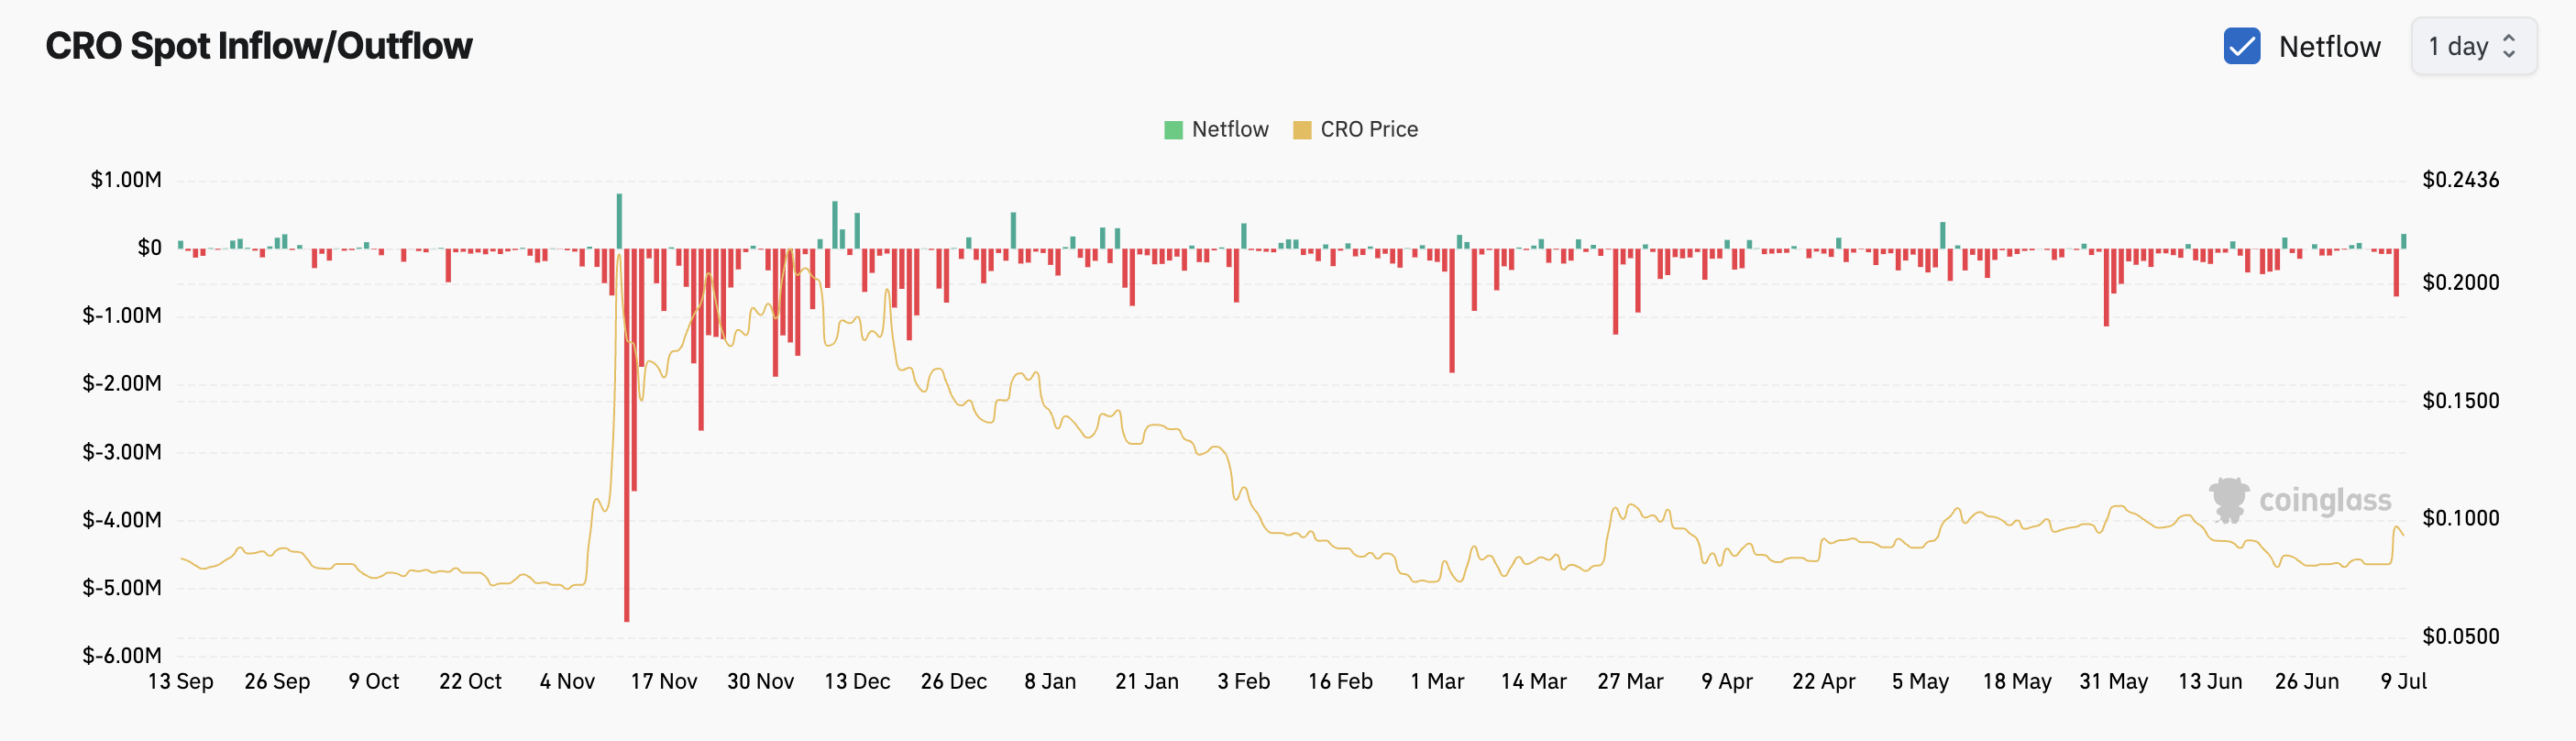Toggle the yellow CRO Price legend swatch
Viewport: 2576px width, 741px height.
coord(1301,130)
